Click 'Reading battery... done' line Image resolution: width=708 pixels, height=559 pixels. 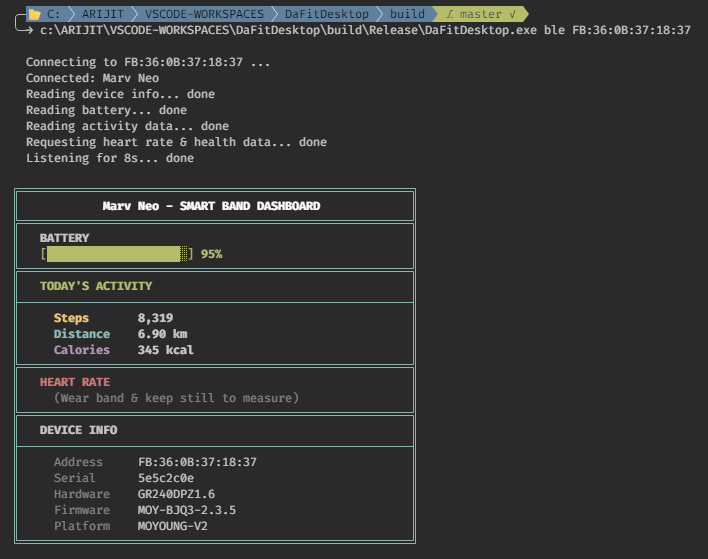point(106,110)
